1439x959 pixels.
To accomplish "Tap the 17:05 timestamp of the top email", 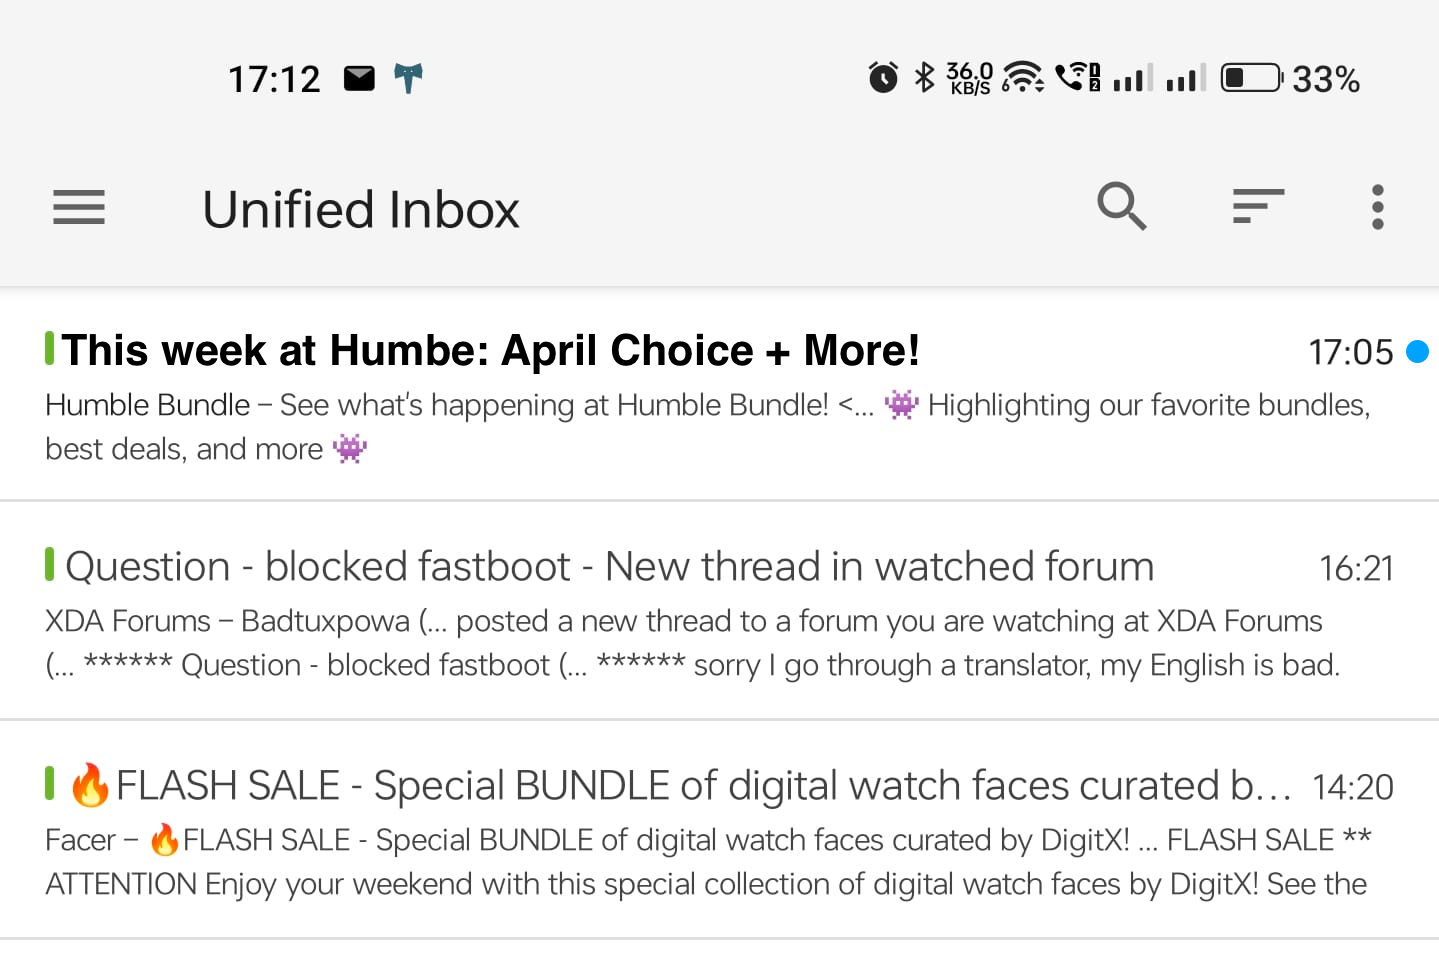I will pyautogui.click(x=1351, y=351).
